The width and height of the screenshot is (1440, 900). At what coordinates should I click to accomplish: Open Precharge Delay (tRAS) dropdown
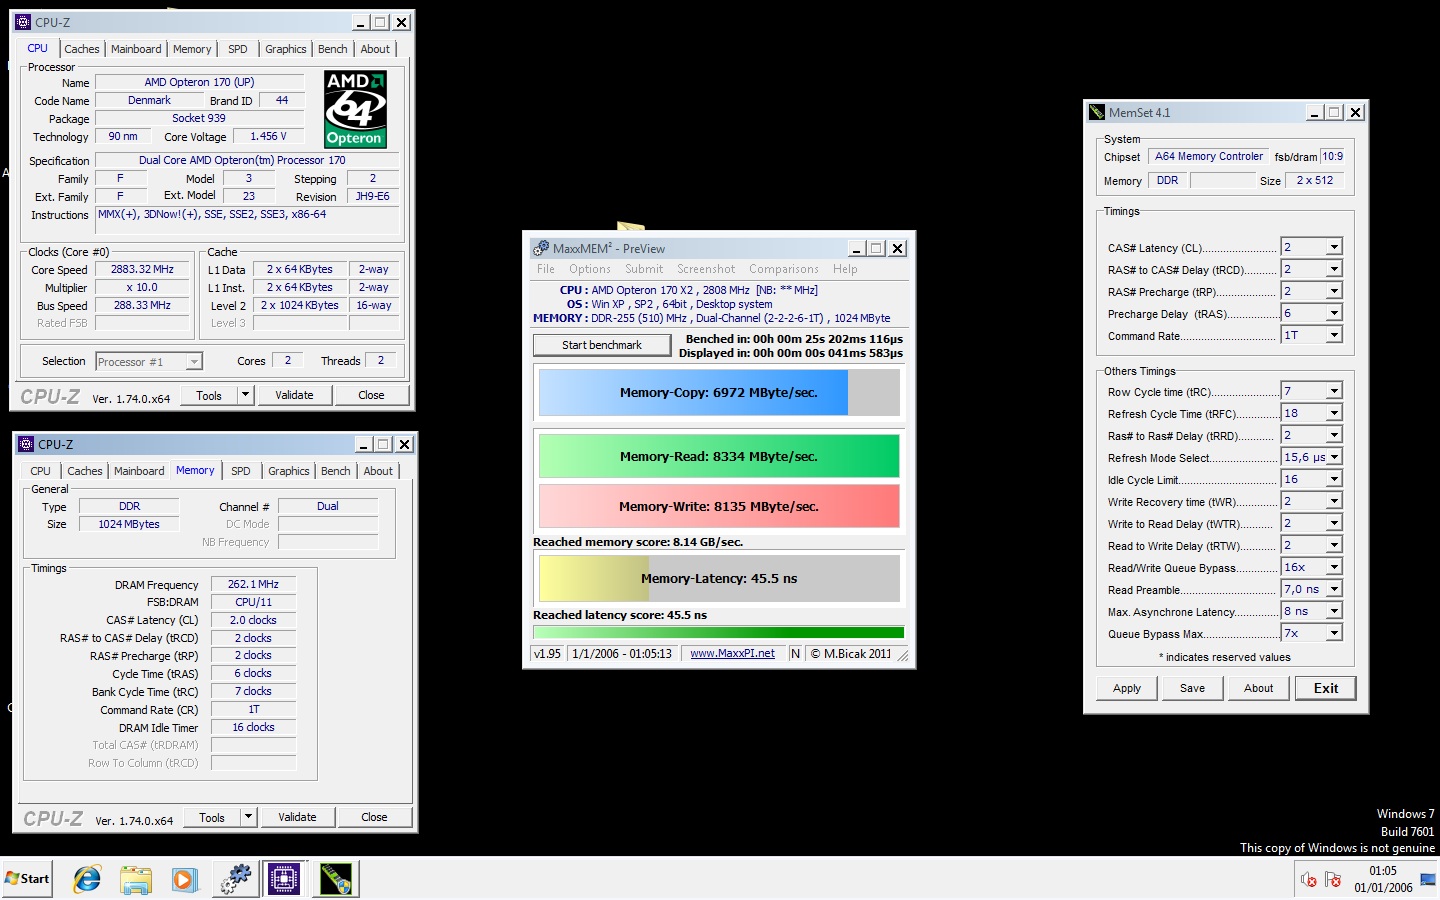pyautogui.click(x=1333, y=313)
